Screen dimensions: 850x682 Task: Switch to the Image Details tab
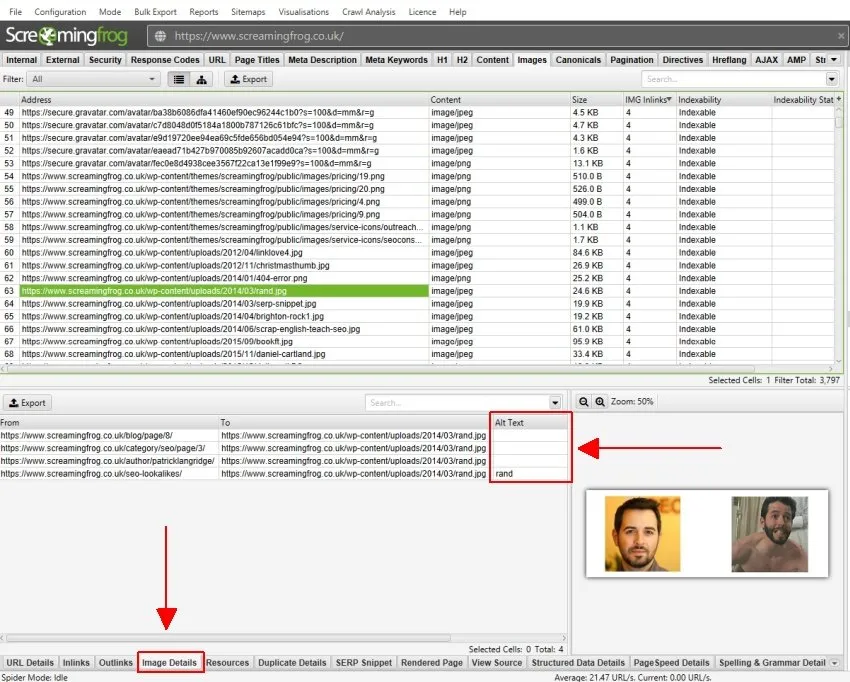click(169, 662)
